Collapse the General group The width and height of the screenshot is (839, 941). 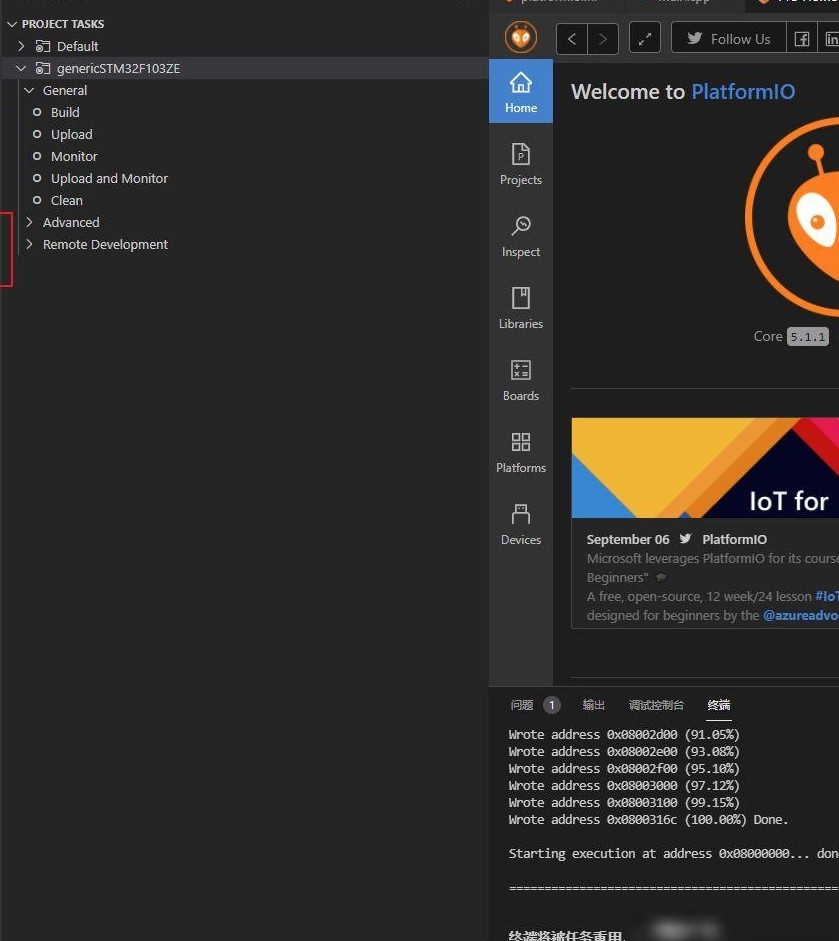[29, 91]
